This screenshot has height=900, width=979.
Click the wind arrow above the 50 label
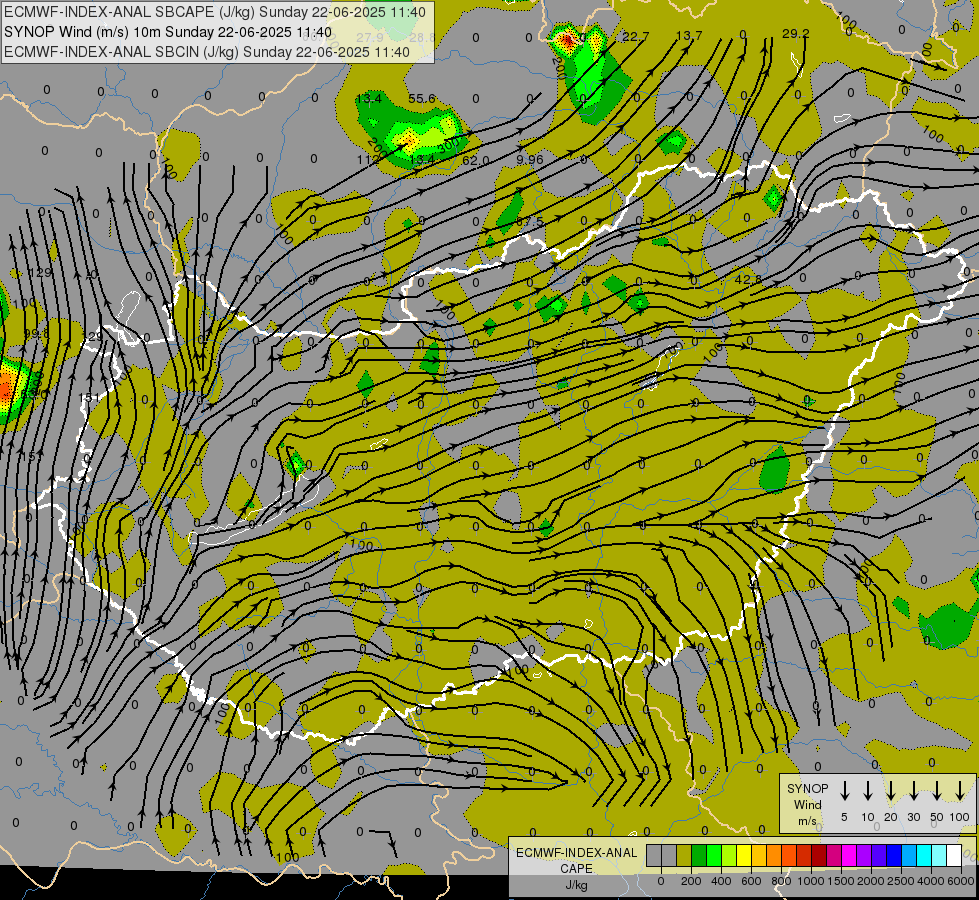[x=937, y=790]
